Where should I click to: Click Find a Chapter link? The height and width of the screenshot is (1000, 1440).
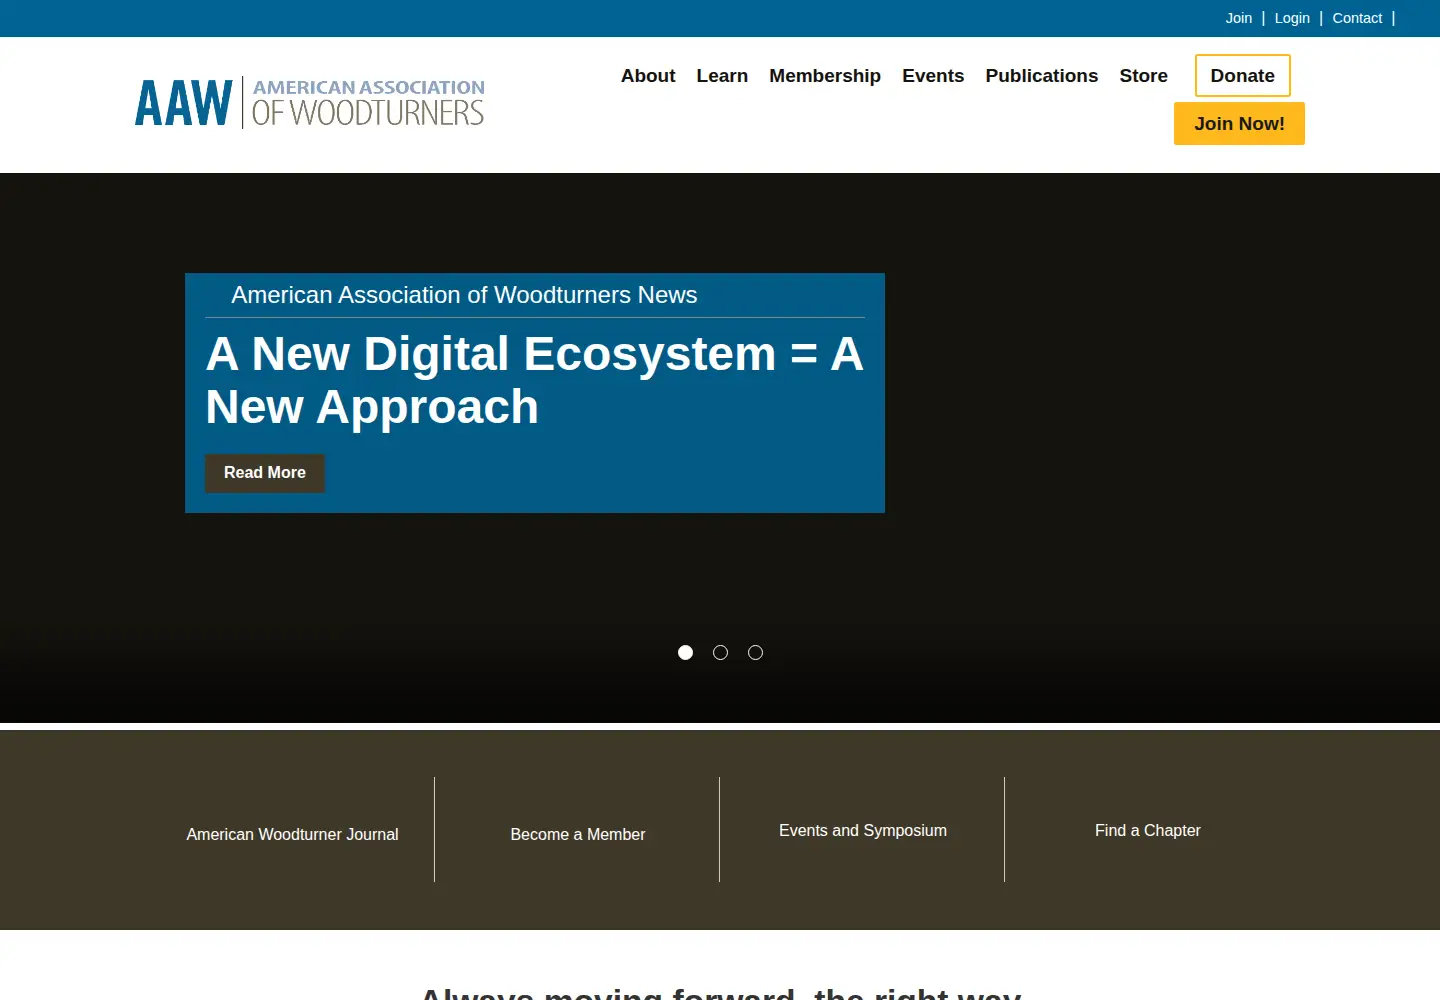pos(1148,830)
